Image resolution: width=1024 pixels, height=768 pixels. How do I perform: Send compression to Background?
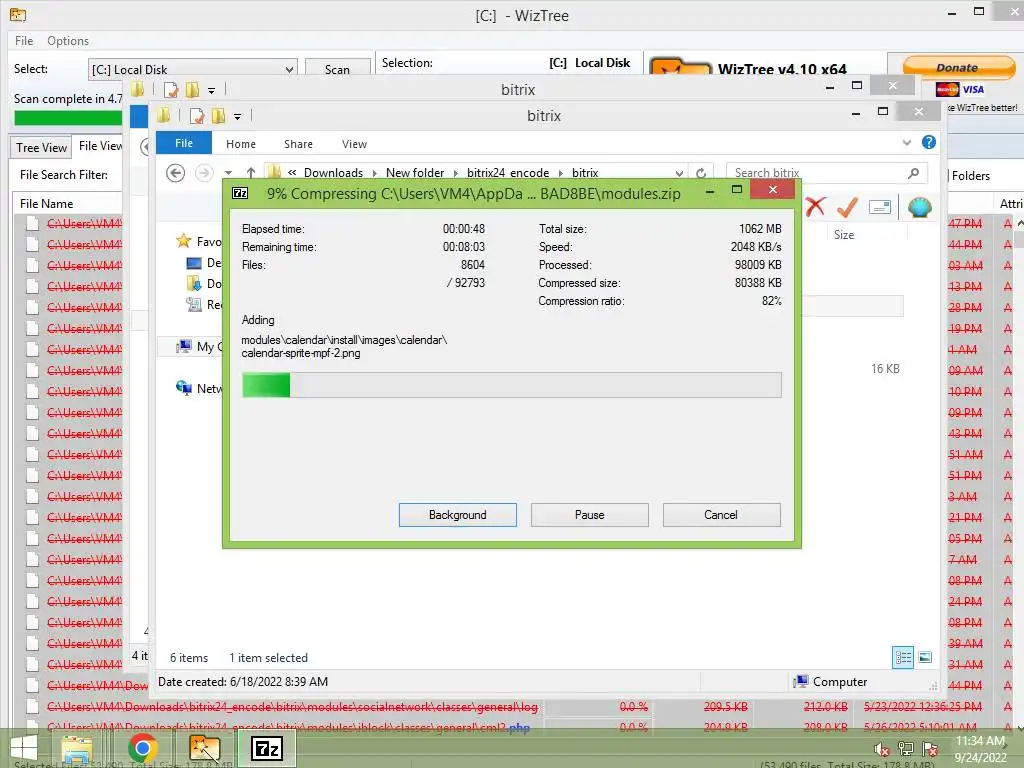pyautogui.click(x=458, y=515)
